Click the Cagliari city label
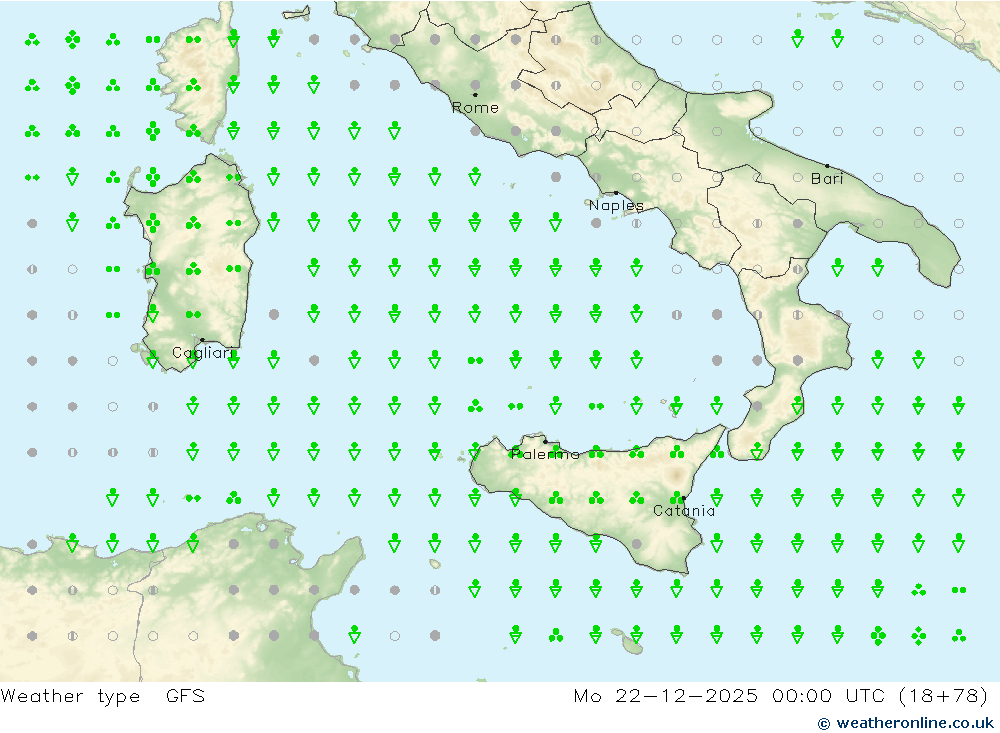Screen dimensions: 1000x733 [203, 353]
